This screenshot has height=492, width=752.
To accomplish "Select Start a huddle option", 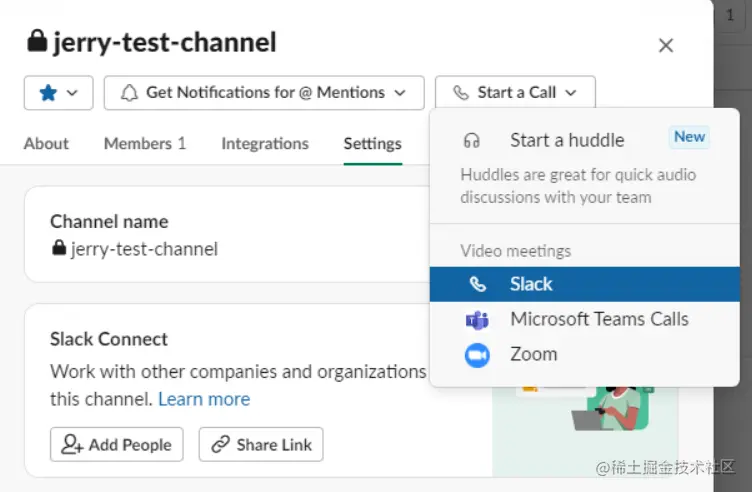I will 566,140.
